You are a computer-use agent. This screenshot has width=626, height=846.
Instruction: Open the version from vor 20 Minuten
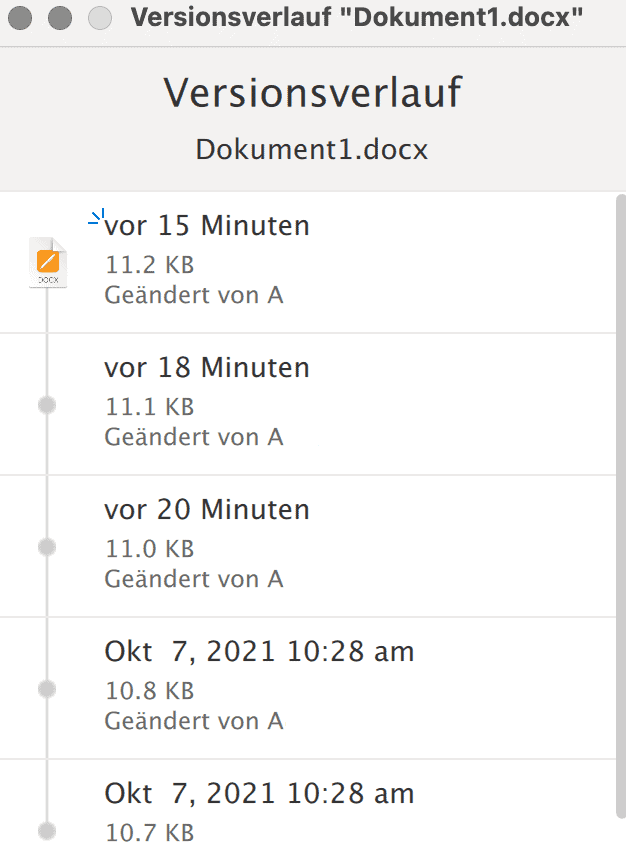click(308, 547)
